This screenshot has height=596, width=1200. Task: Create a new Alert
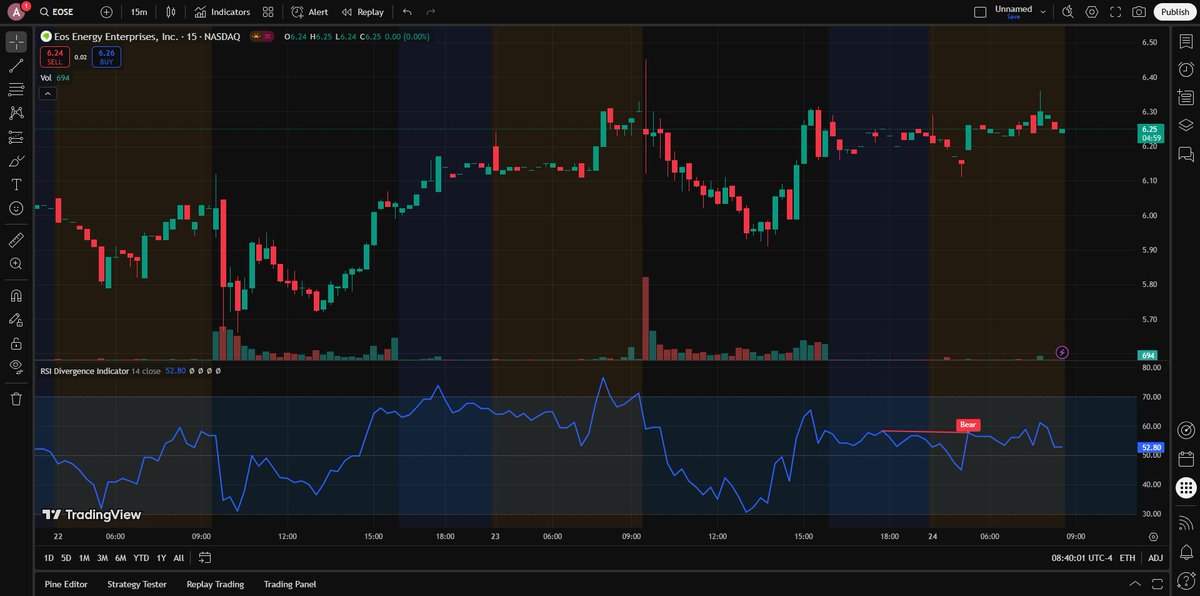coord(309,12)
